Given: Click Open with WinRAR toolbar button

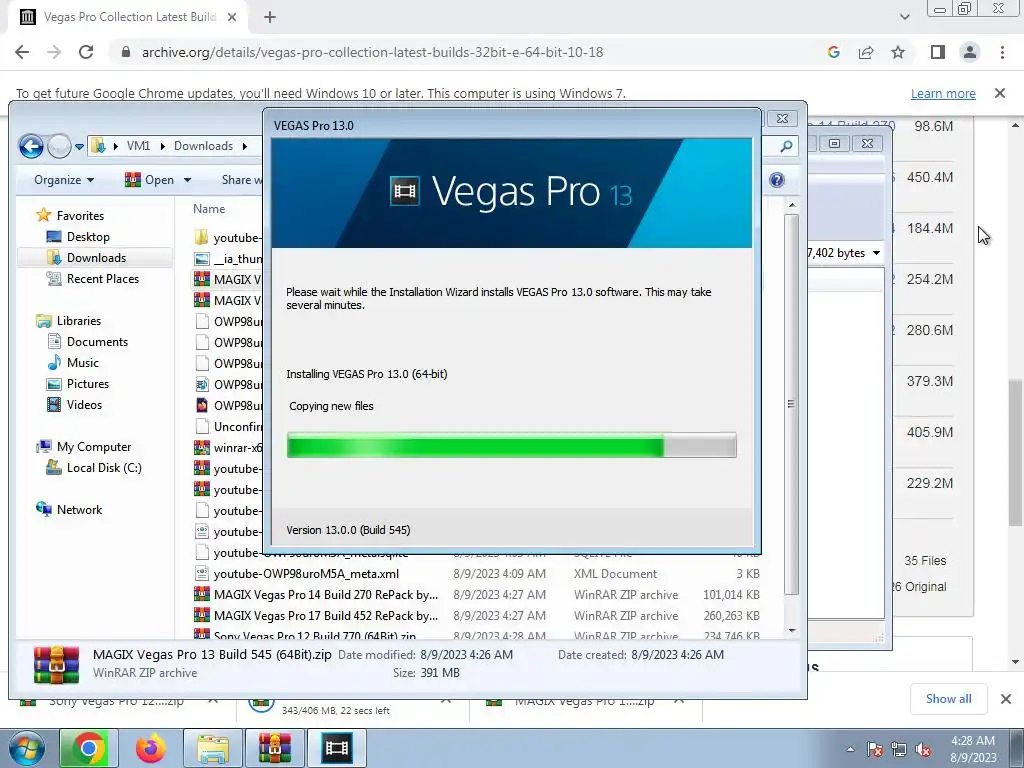Looking at the screenshot, I should [x=150, y=180].
